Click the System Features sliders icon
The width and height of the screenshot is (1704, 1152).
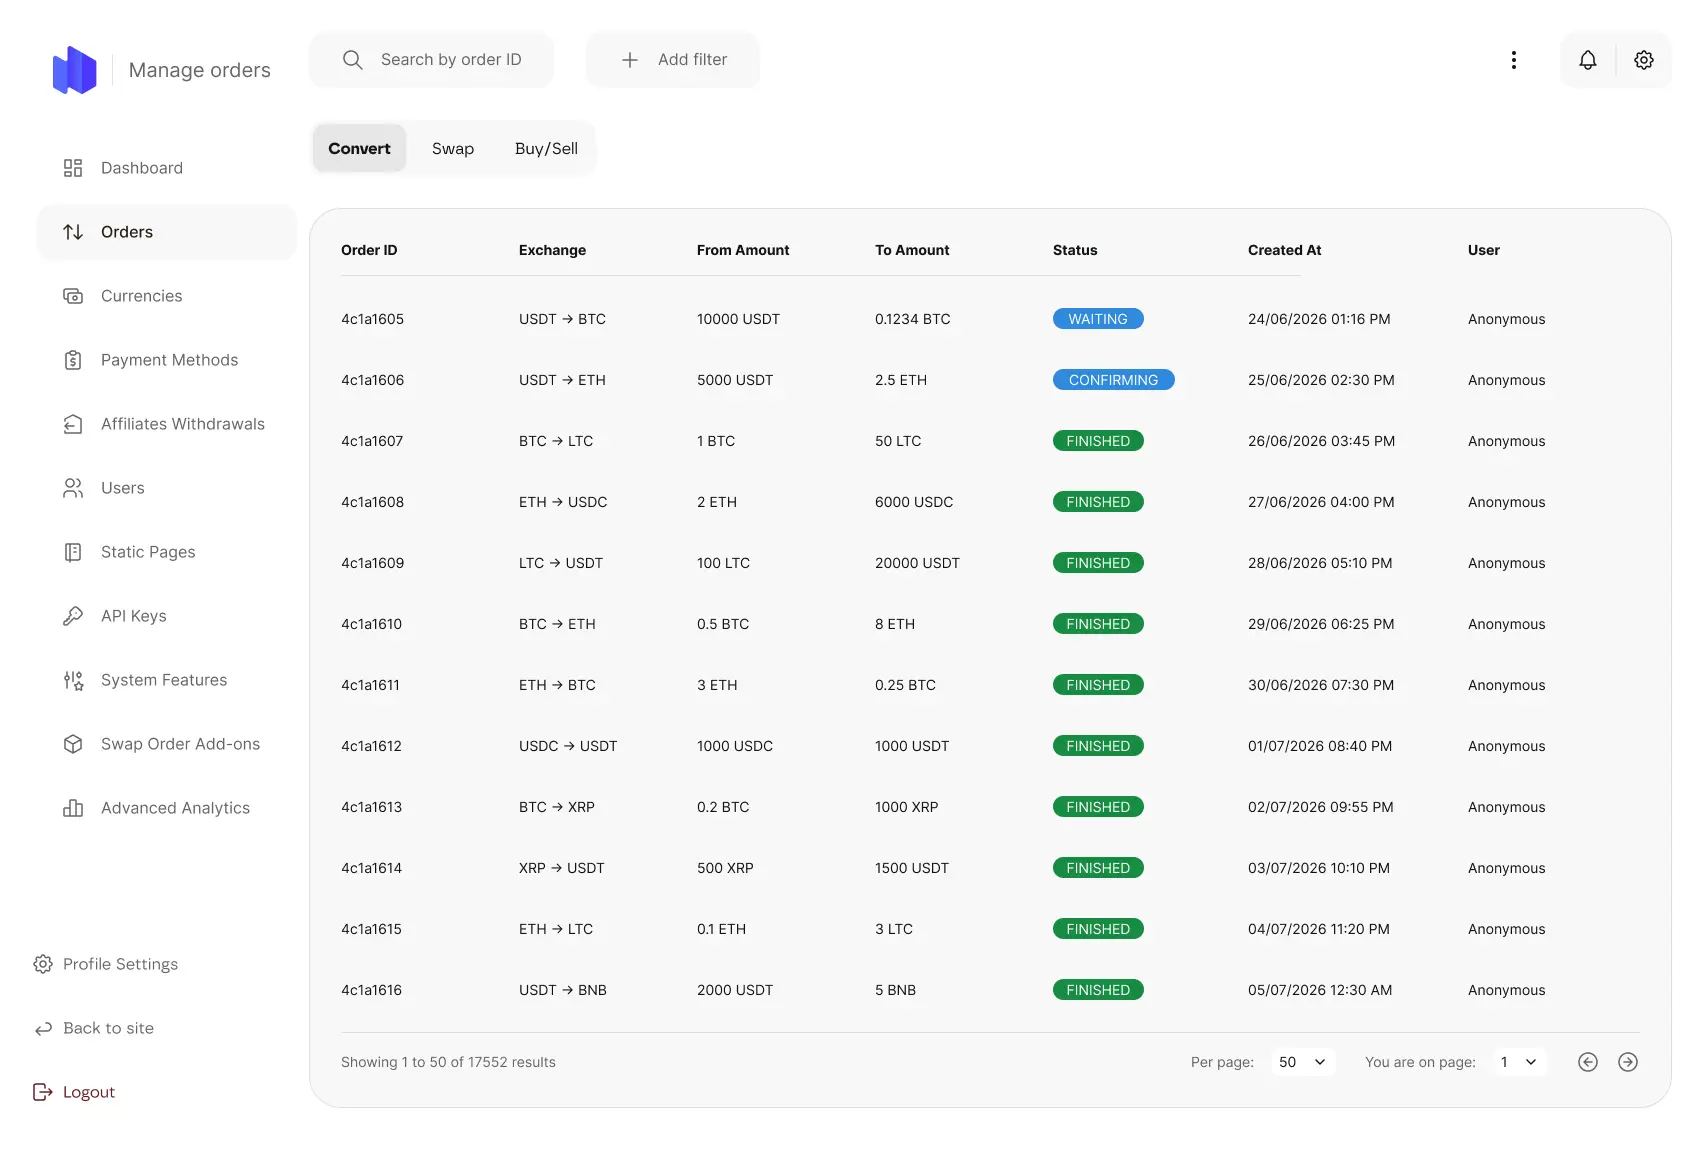[73, 680]
